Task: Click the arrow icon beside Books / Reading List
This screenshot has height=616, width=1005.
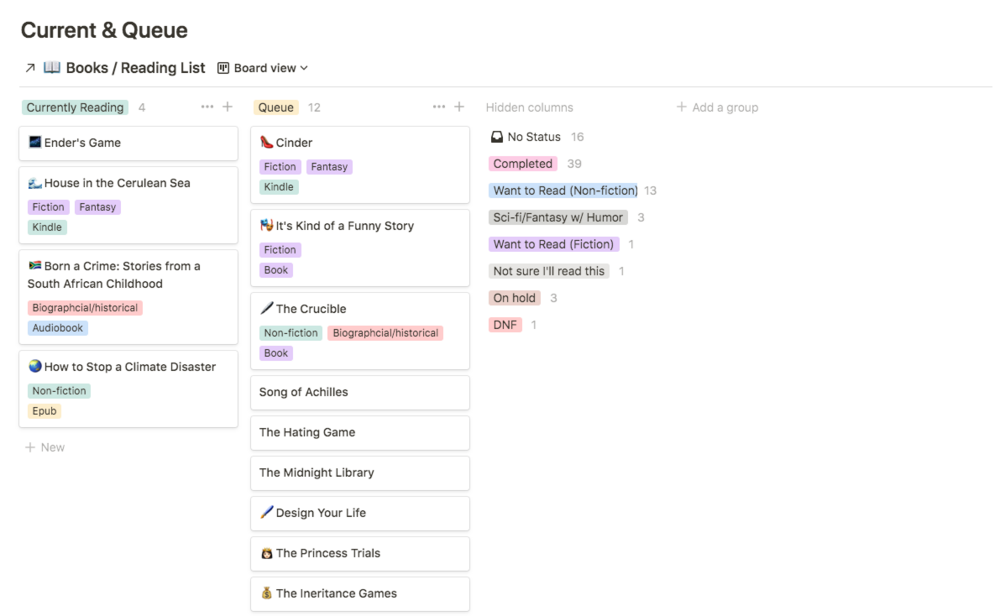Action: pos(30,68)
